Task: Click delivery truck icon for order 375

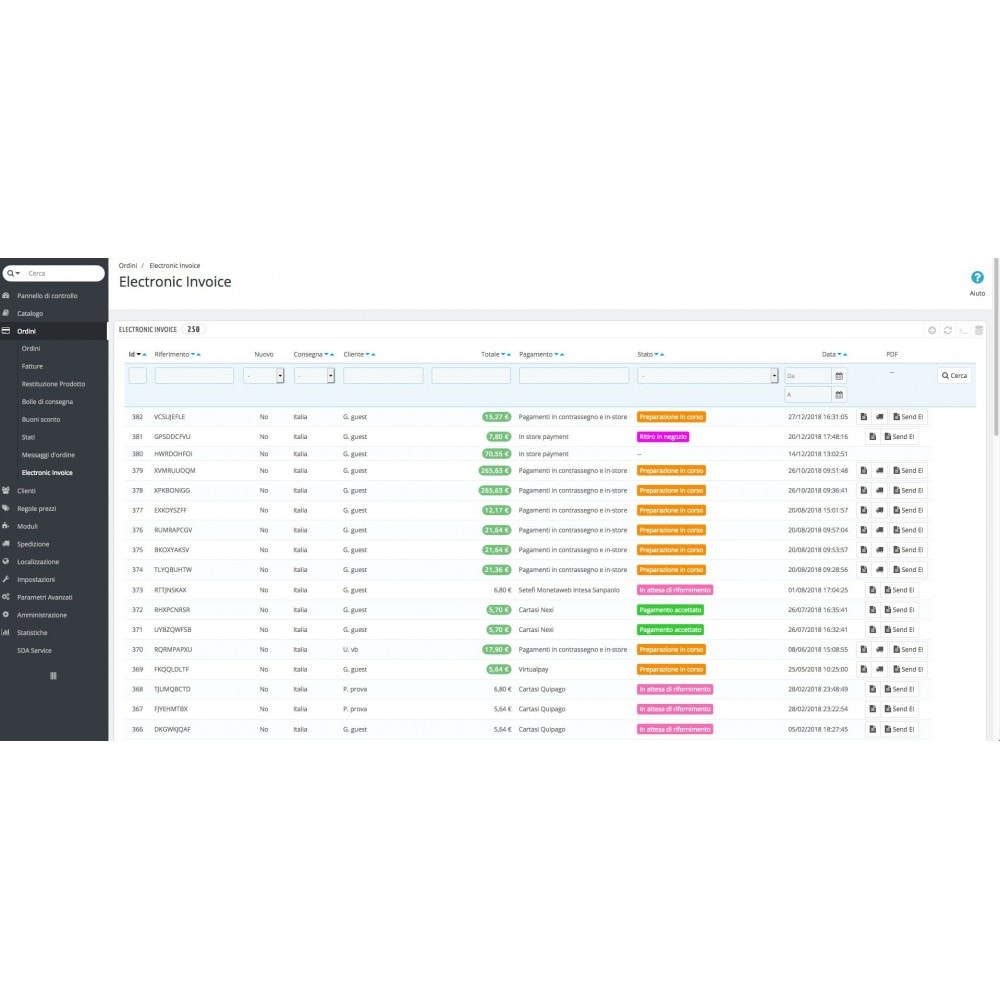Action: 879,550
